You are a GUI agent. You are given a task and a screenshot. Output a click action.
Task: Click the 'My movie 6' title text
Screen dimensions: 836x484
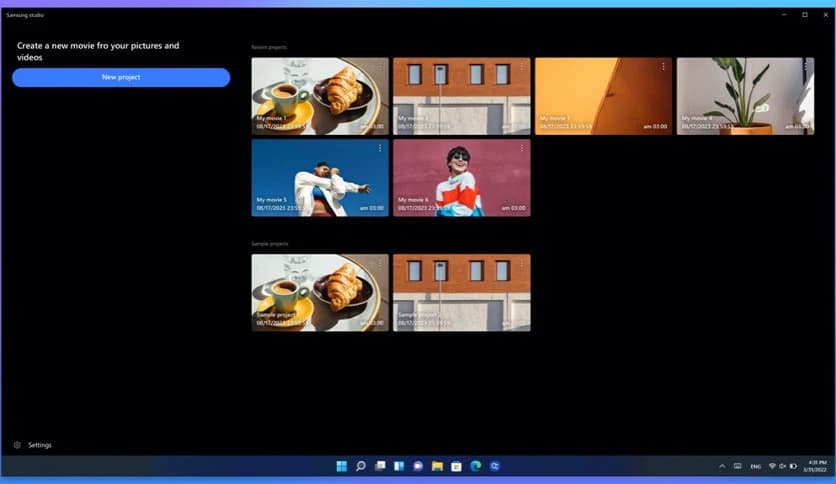coord(413,200)
